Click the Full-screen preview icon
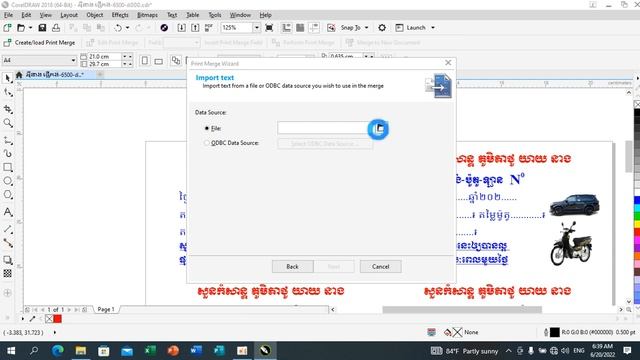This screenshot has height=360, width=640. [x=269, y=28]
